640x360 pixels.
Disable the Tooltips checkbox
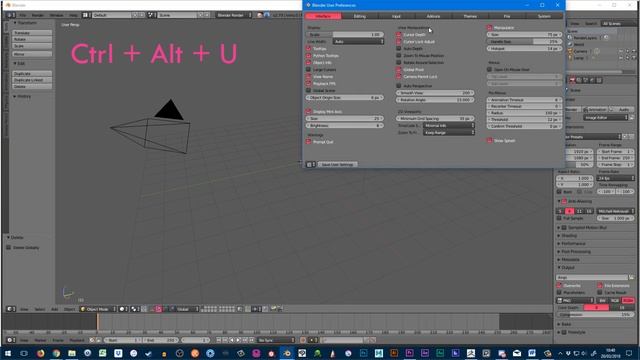(x=309, y=49)
